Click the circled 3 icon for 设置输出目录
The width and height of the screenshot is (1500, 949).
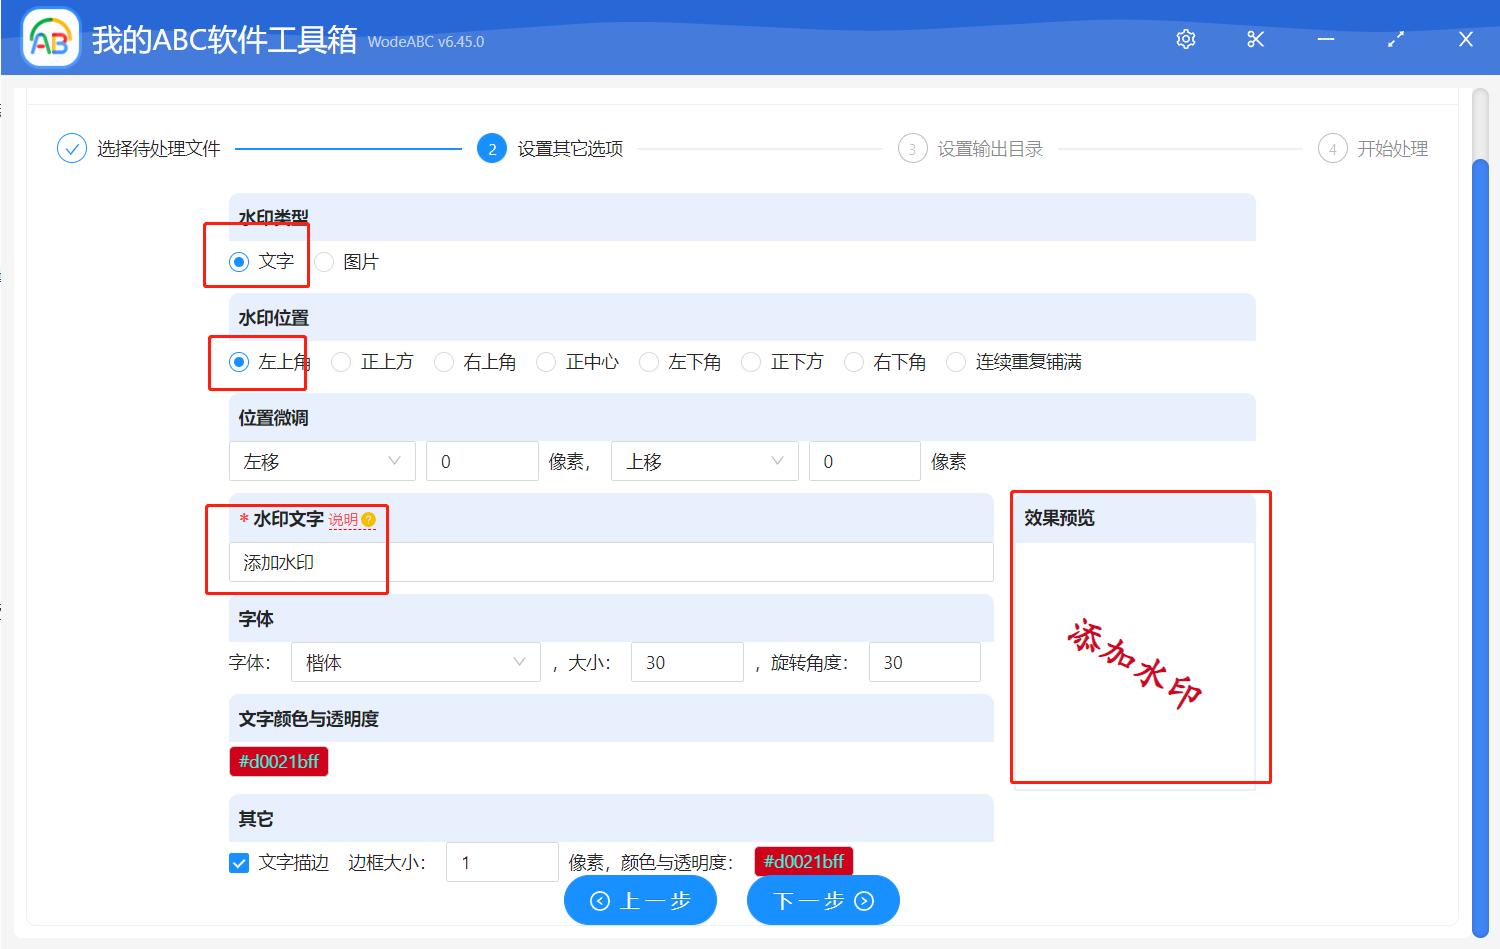[x=913, y=147]
